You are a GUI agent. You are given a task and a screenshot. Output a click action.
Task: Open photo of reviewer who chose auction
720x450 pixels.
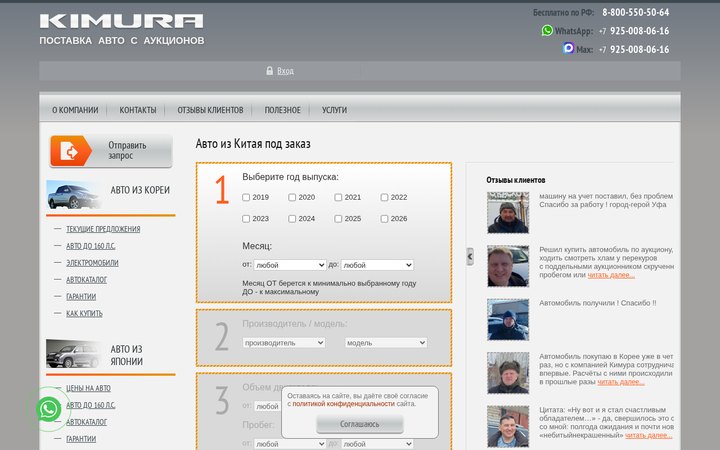[508, 266]
